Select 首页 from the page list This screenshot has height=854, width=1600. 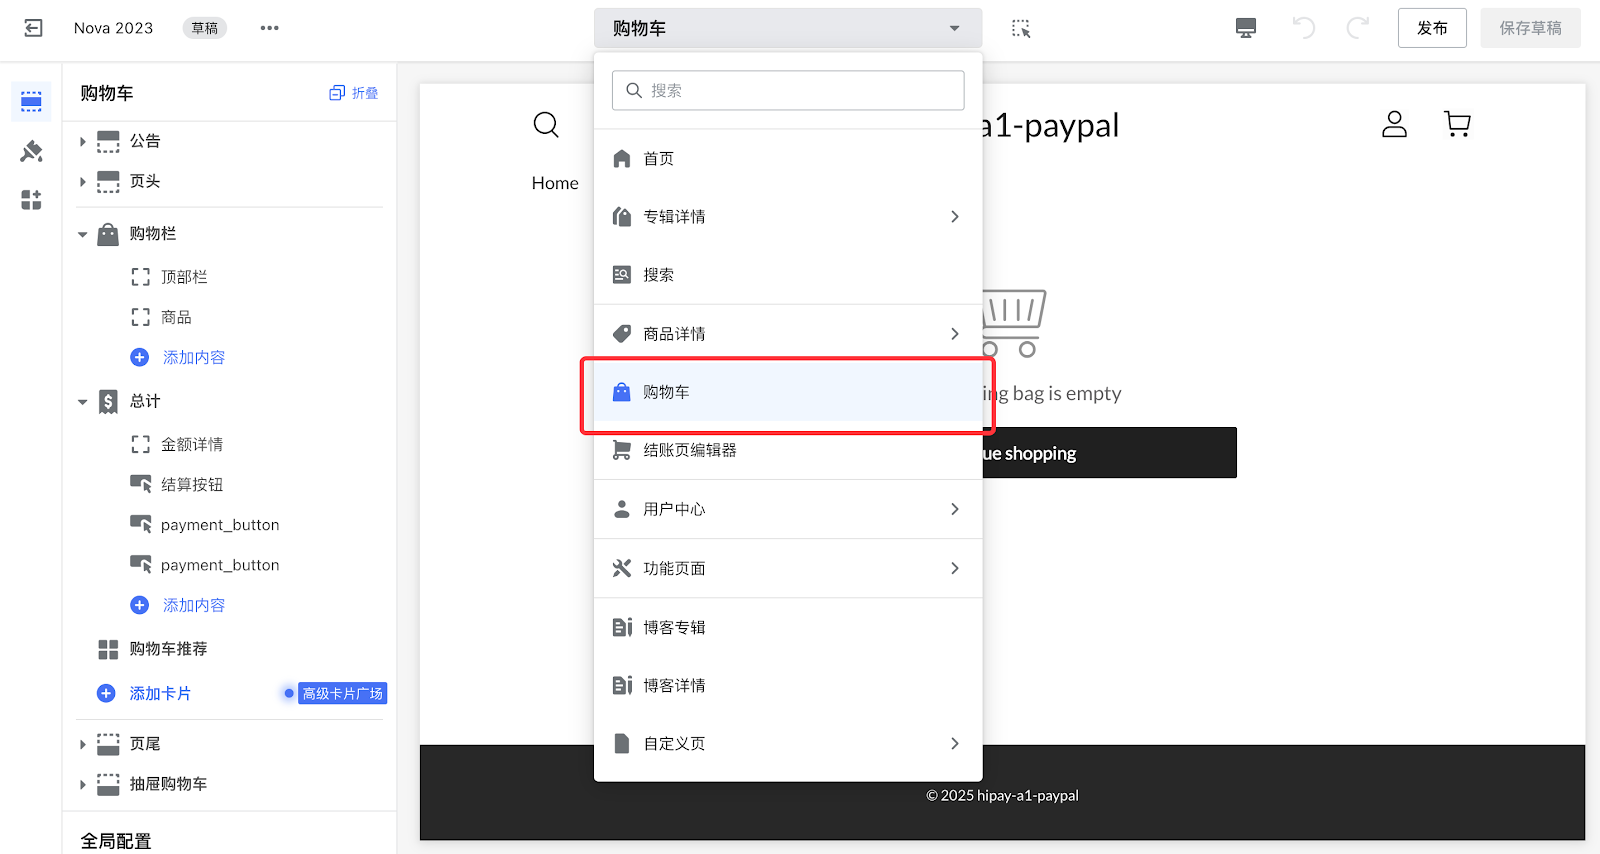pyautogui.click(x=658, y=159)
